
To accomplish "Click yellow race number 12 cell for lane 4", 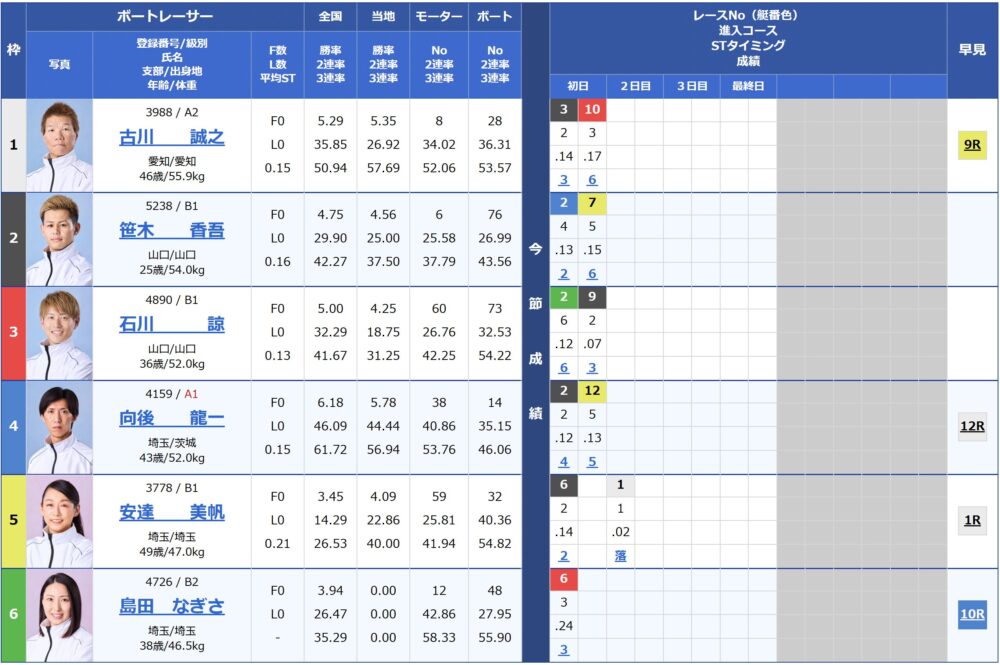I will (592, 391).
